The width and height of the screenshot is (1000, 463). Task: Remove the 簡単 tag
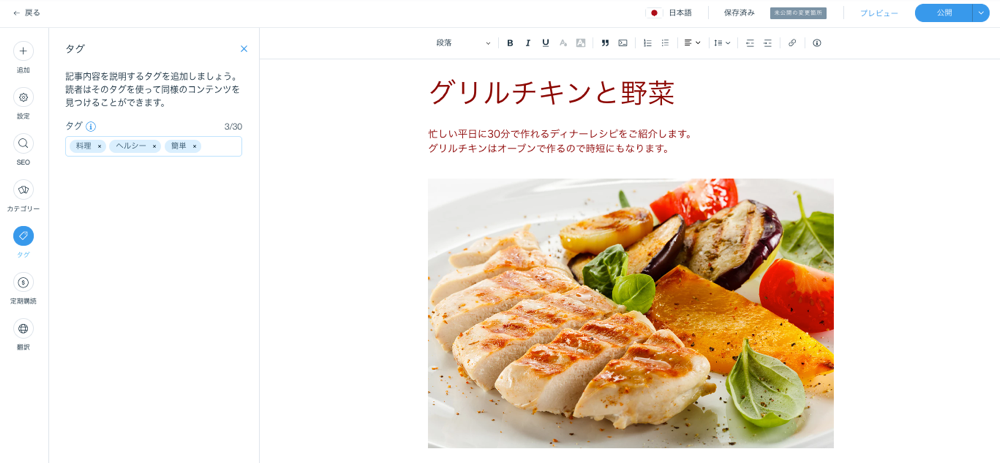tap(195, 147)
